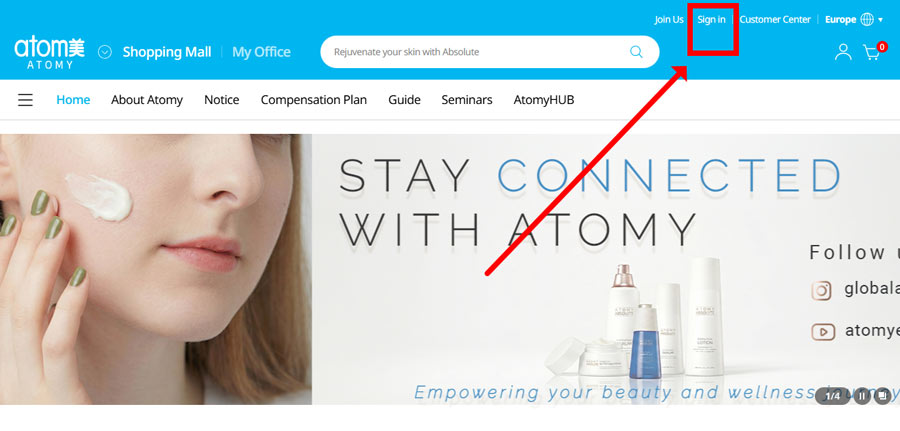Click the globe region icon
This screenshot has height=431, width=900.
coord(867,19)
